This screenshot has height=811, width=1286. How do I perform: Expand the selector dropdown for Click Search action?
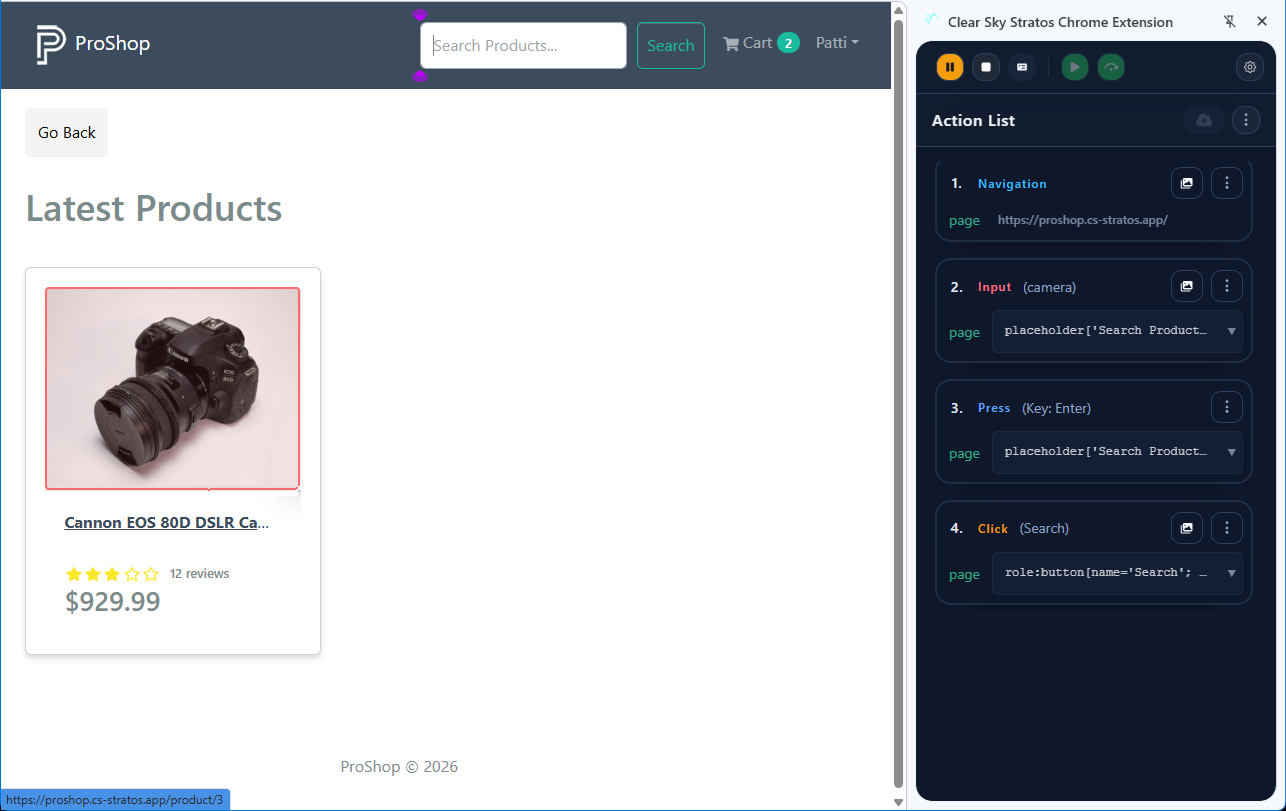point(1231,573)
